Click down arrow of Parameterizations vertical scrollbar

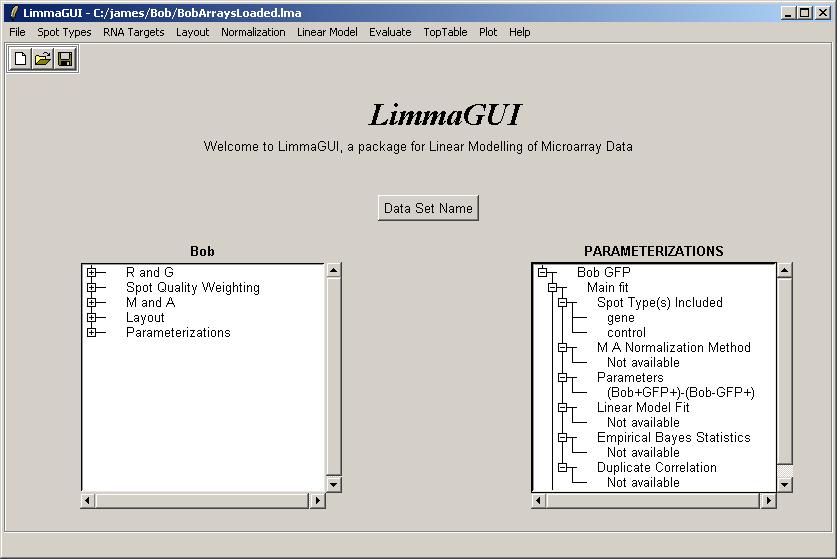click(785, 484)
